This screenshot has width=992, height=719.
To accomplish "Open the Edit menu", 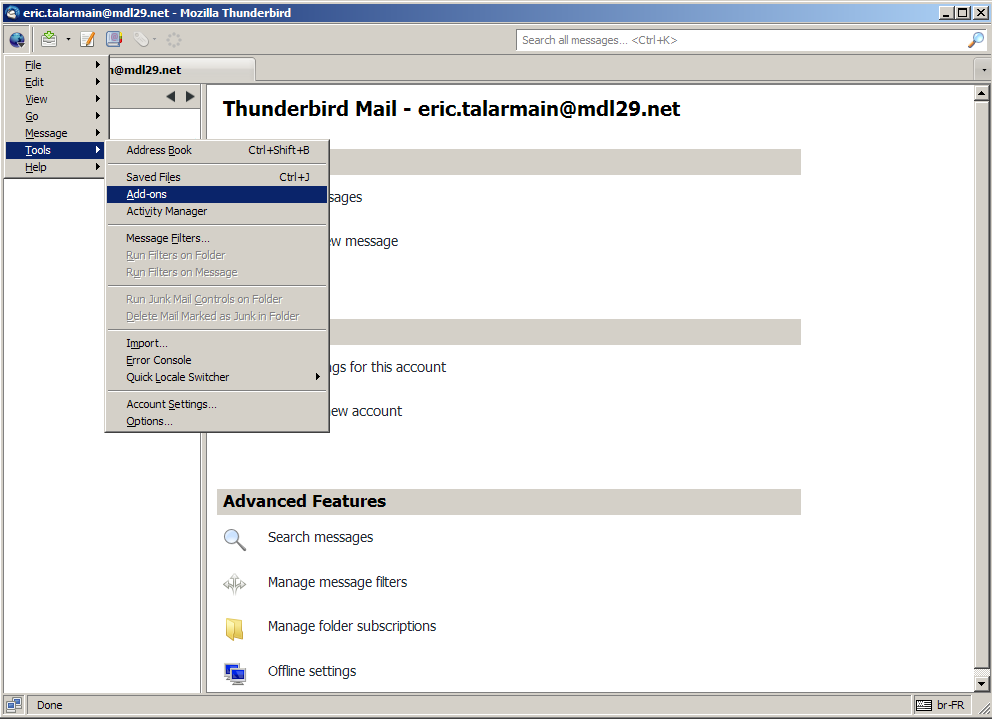I will coord(56,82).
